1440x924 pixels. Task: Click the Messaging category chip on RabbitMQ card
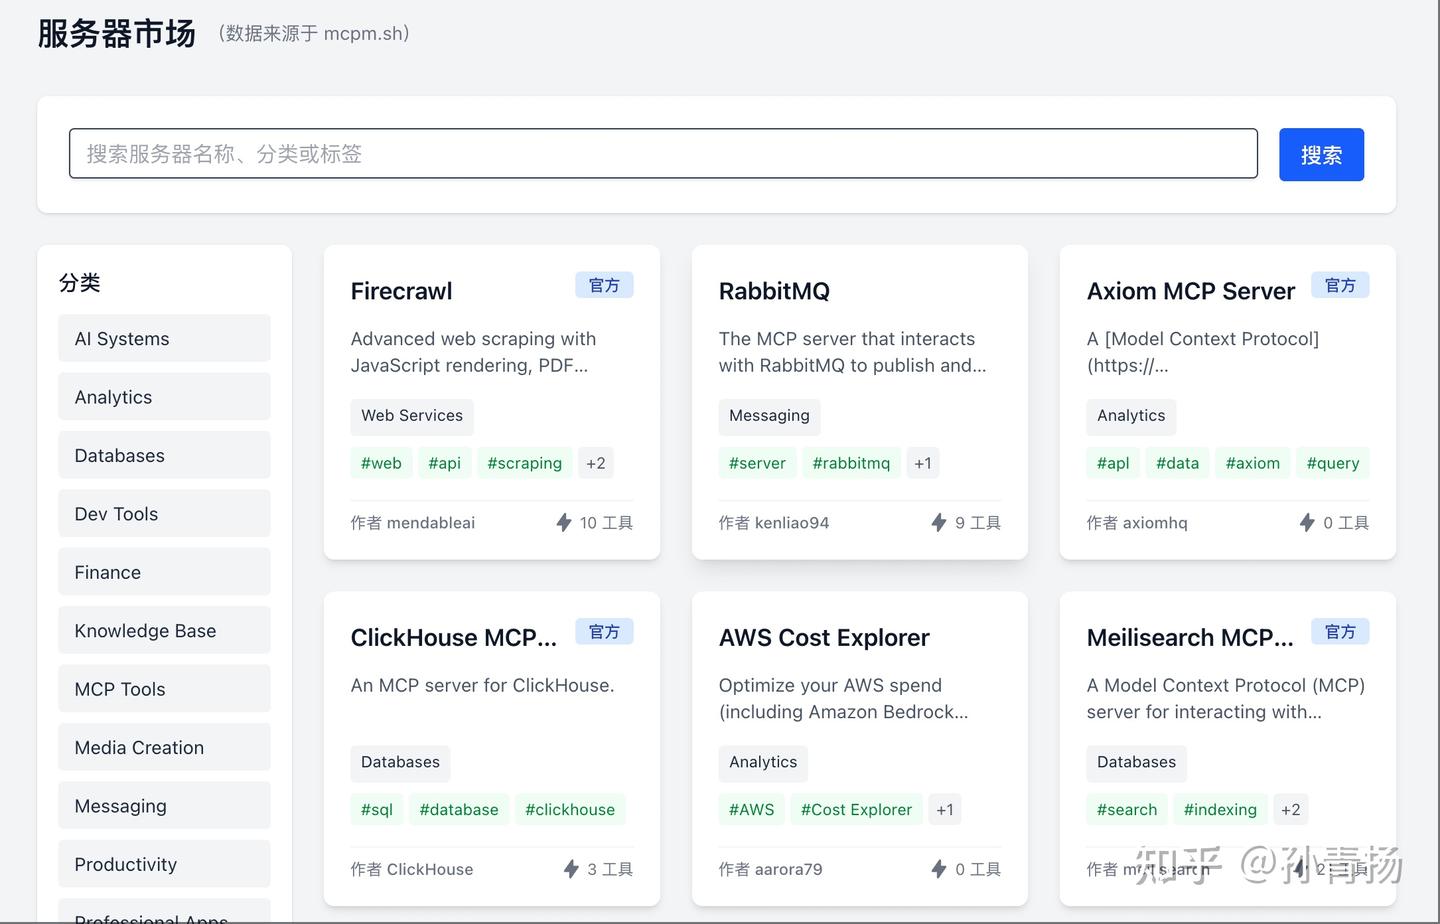769,416
